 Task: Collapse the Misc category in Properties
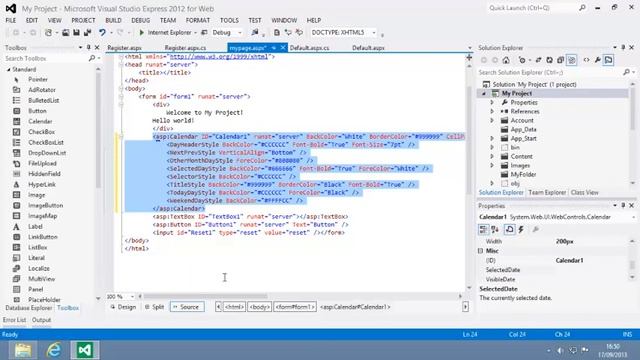(480, 251)
